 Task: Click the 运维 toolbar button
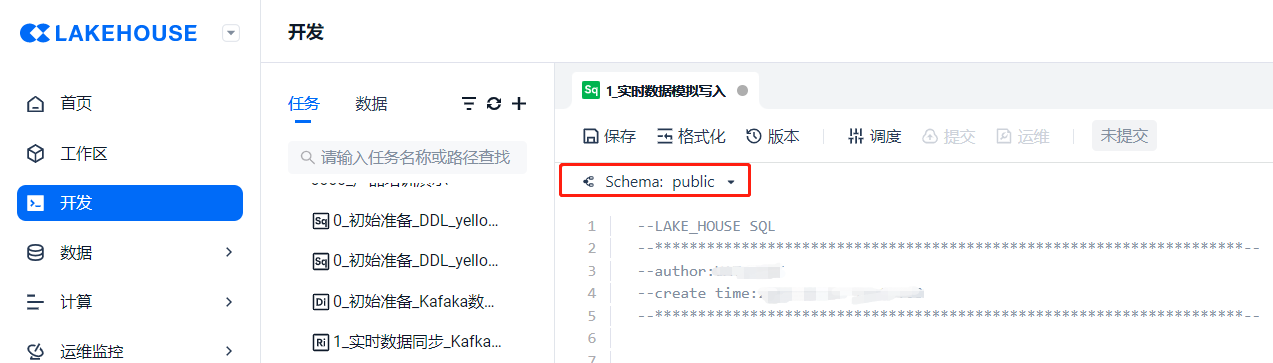click(x=1022, y=137)
